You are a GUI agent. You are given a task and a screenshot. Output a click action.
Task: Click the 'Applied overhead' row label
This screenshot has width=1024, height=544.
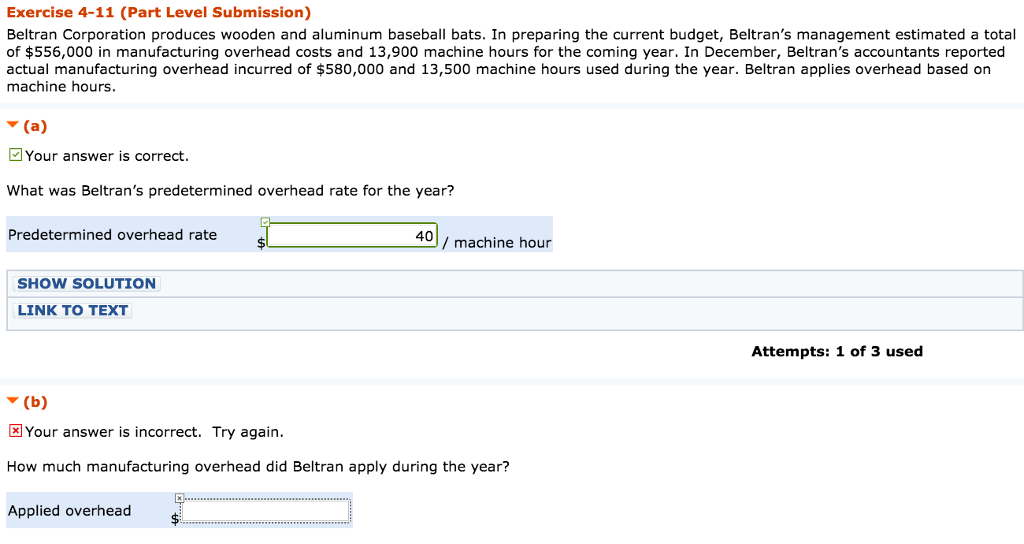[70, 511]
